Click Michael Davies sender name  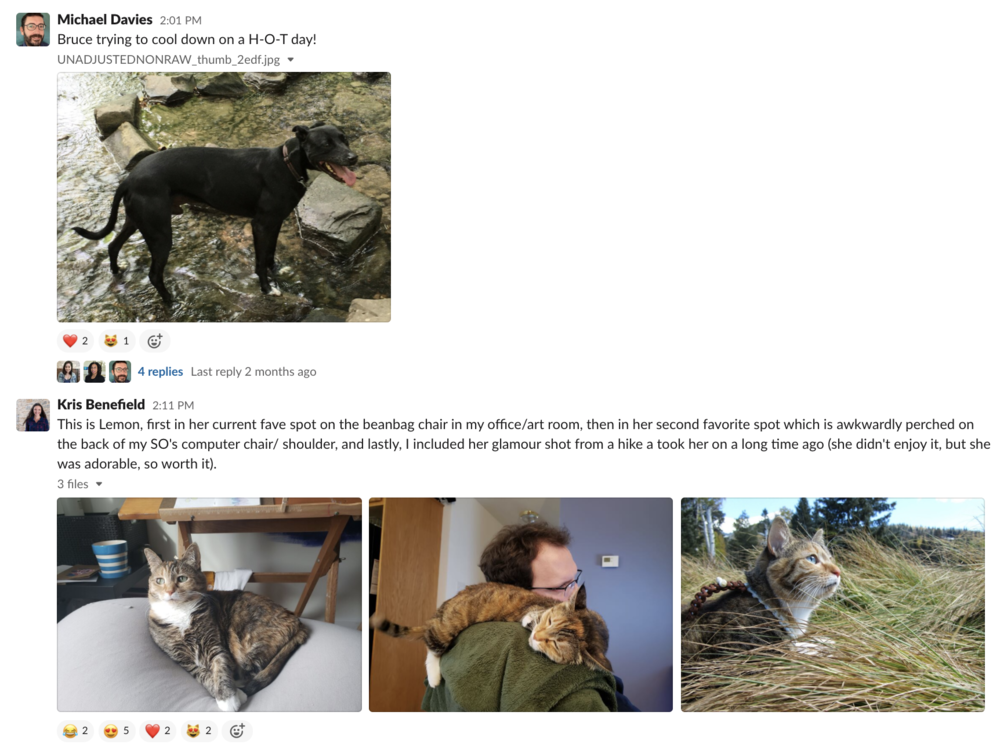click(x=105, y=20)
